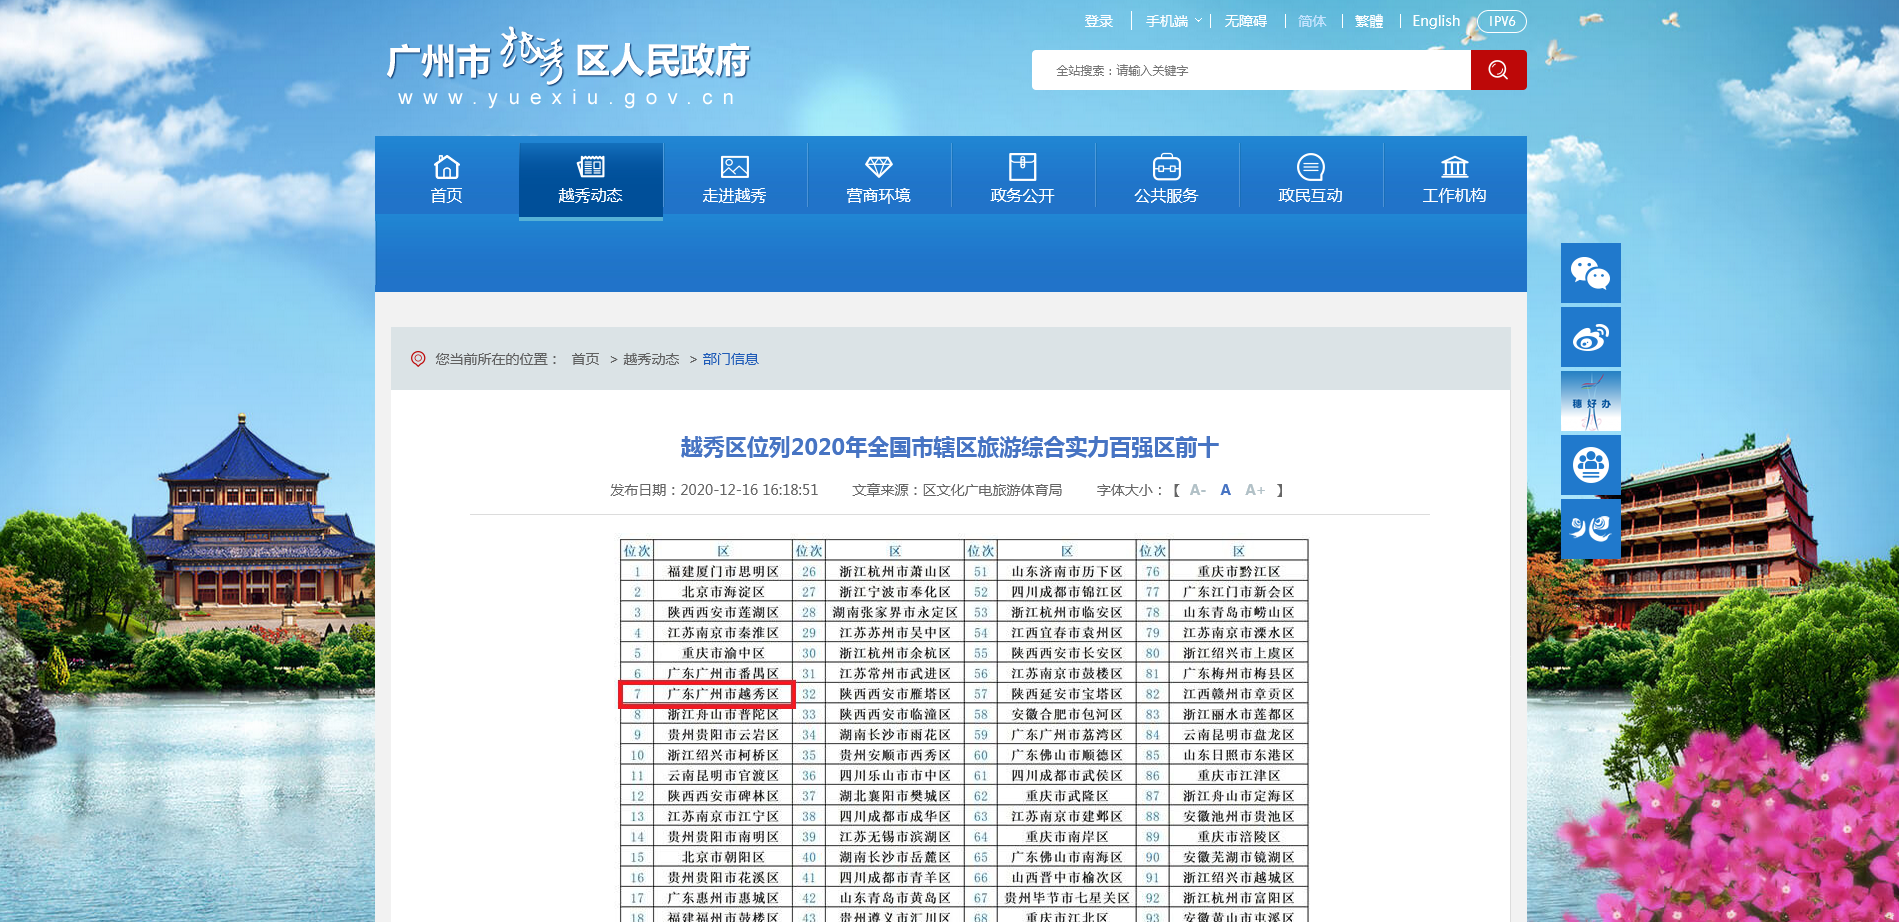This screenshot has width=1899, height=922.
Task: Click the 部门信息 breadcrumb link
Action: [730, 359]
